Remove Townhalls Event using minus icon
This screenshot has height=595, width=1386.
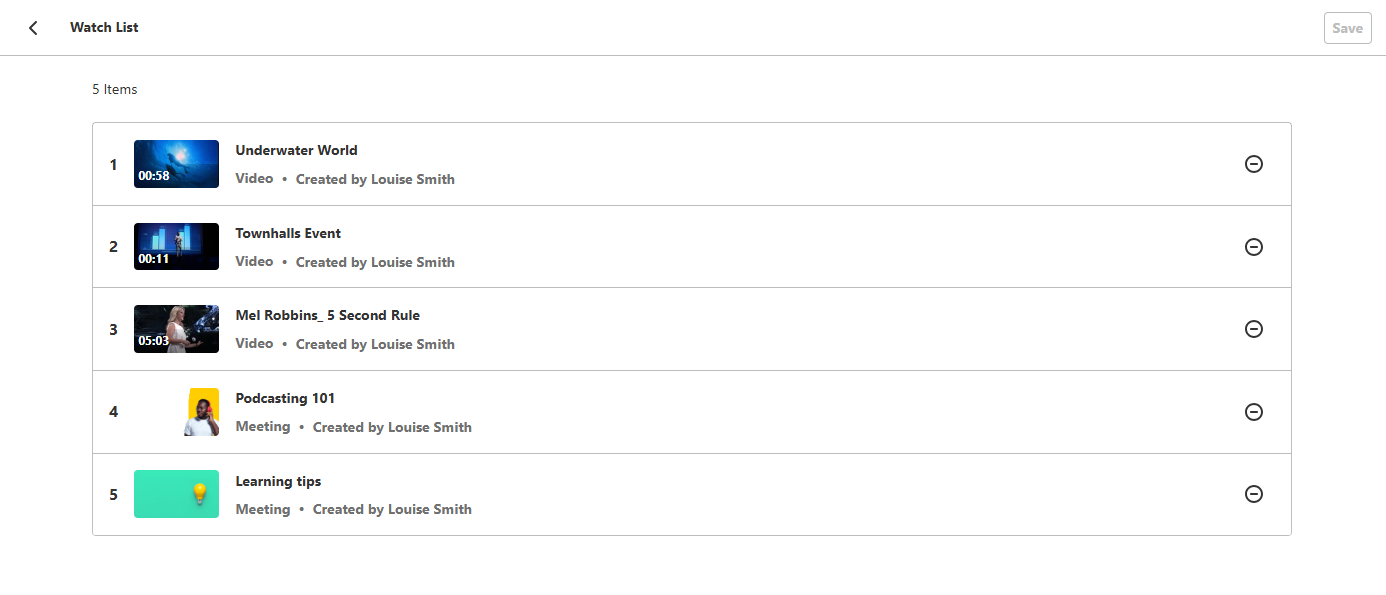coord(1253,247)
